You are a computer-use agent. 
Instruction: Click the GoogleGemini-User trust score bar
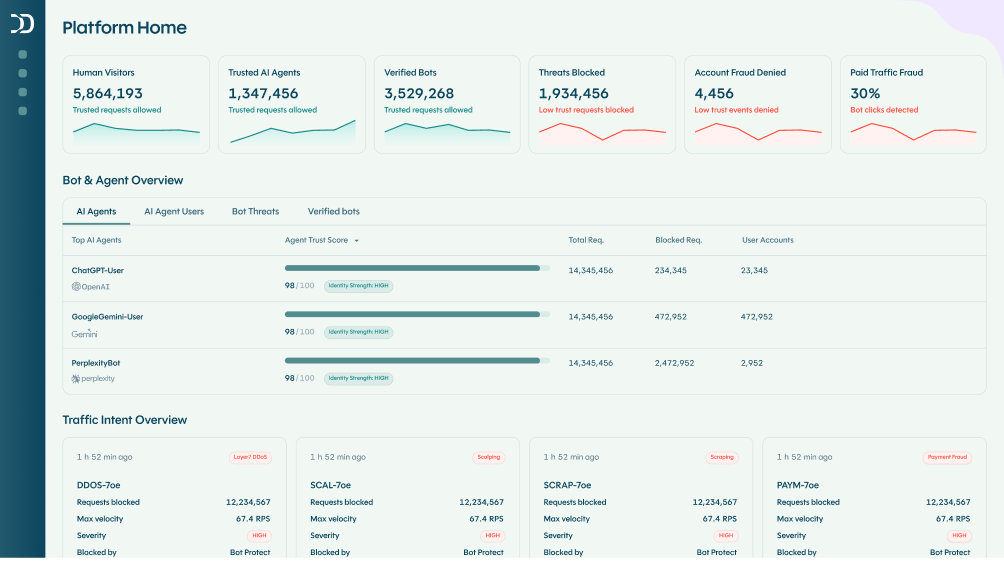(417, 314)
